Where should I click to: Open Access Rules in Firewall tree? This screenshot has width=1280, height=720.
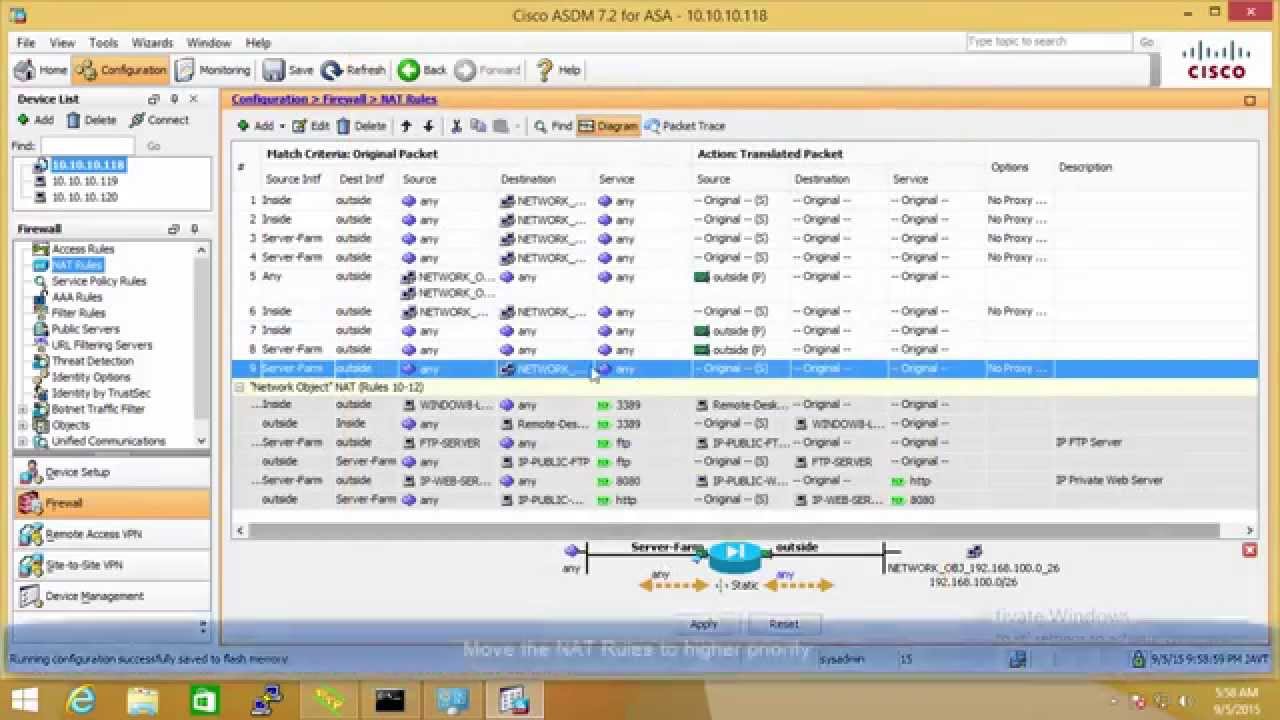tap(83, 249)
